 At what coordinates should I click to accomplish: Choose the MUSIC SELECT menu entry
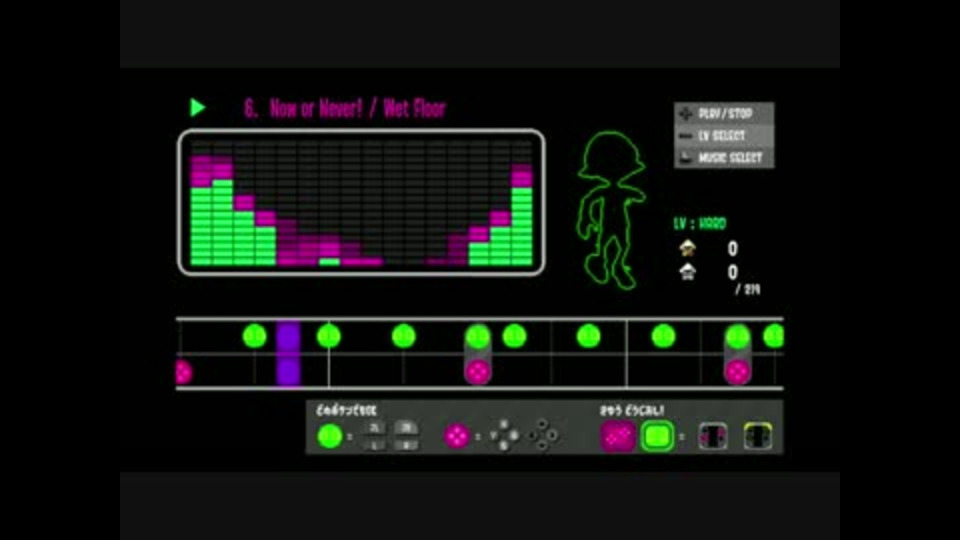pyautogui.click(x=724, y=158)
